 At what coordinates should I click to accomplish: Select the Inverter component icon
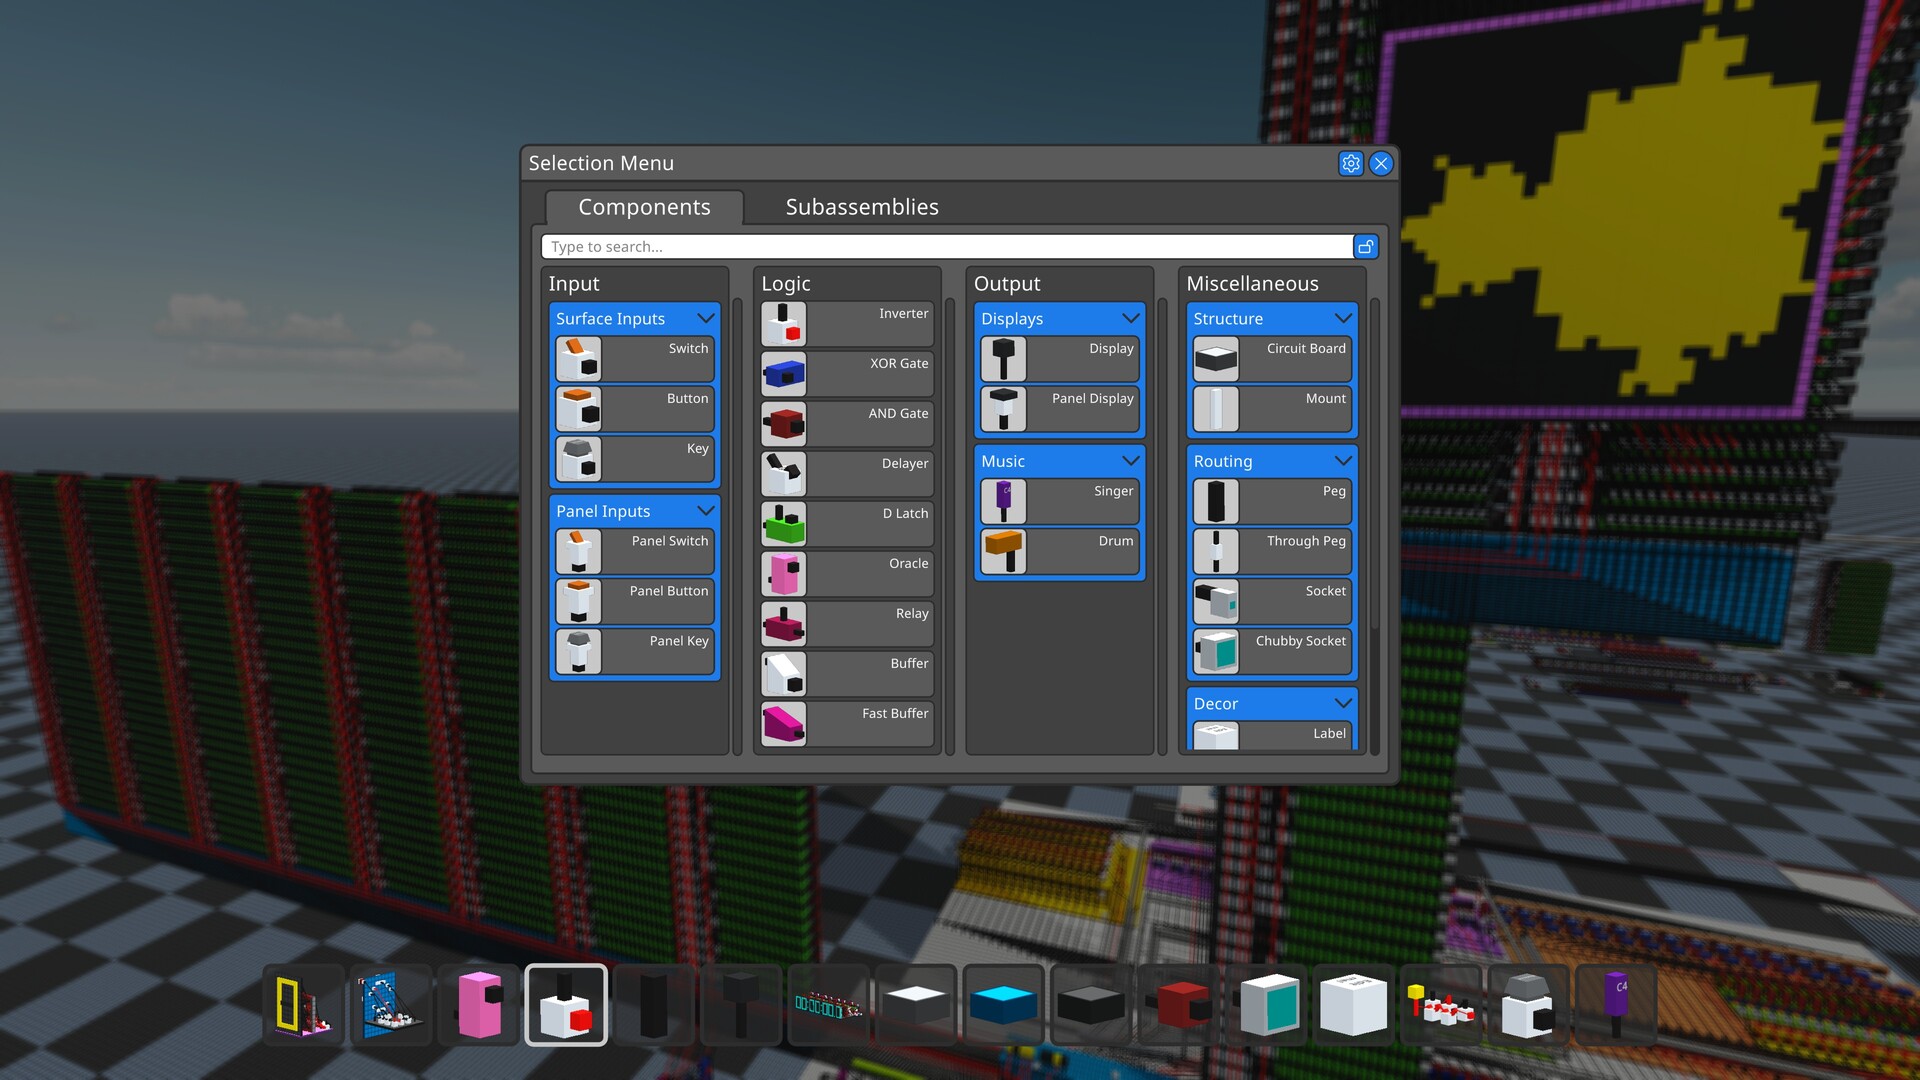point(784,324)
